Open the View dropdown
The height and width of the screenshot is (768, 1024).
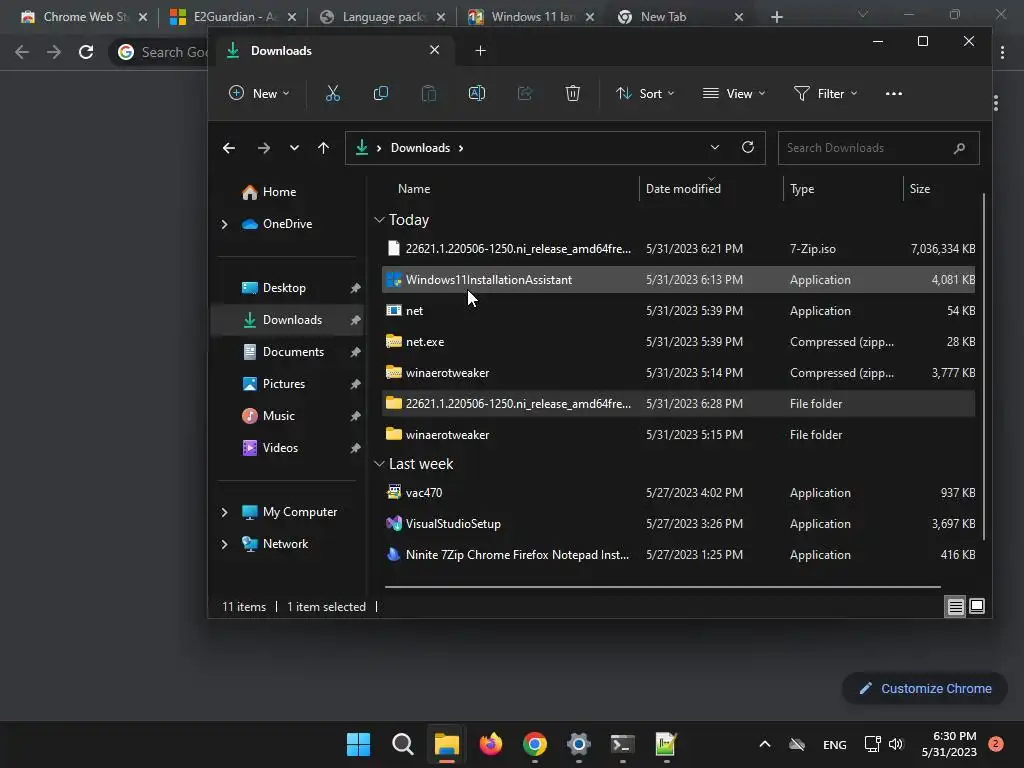pyautogui.click(x=733, y=93)
